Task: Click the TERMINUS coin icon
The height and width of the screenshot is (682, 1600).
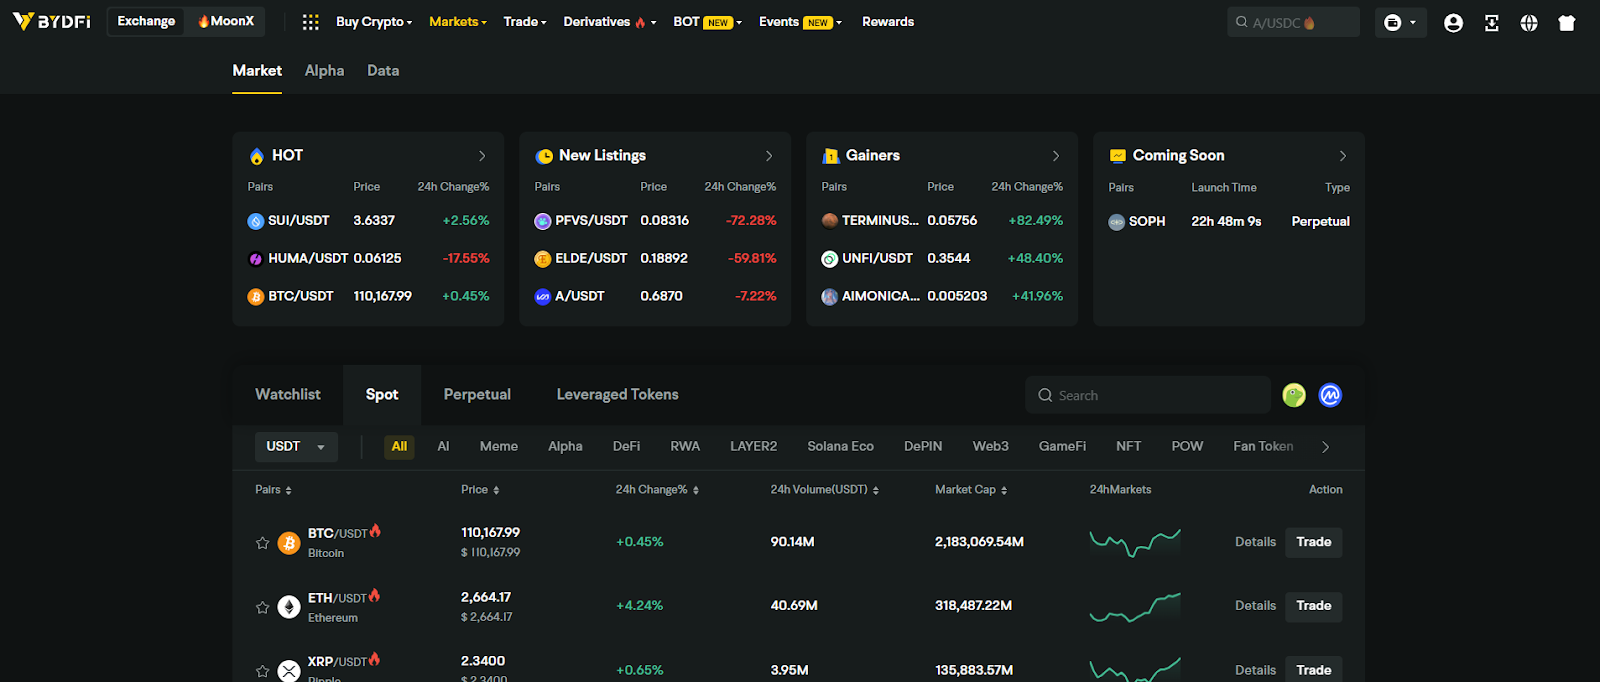Action: pyautogui.click(x=830, y=221)
